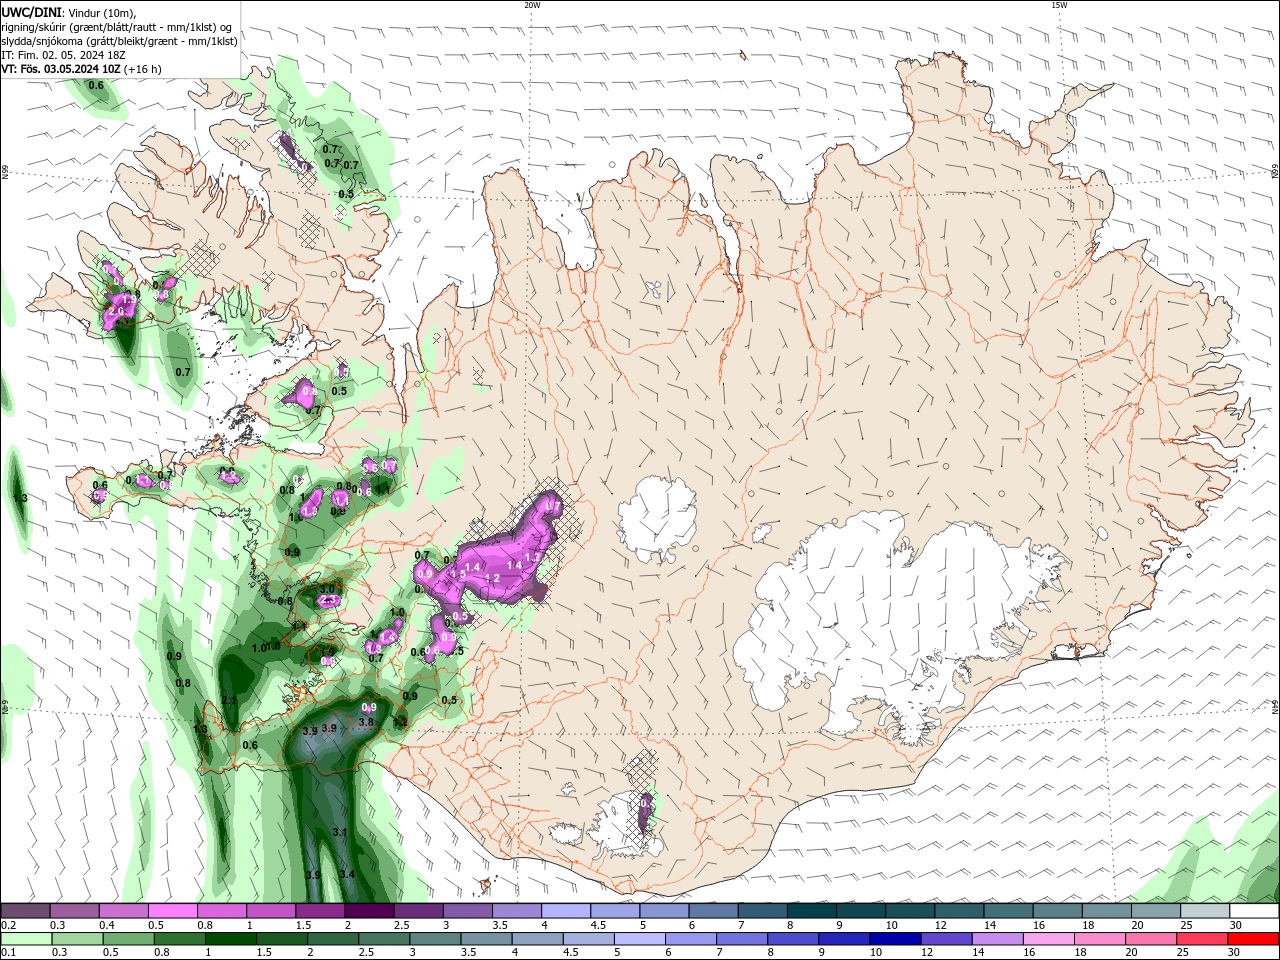Select the pale green 0.1 swatch in the lower legend row
1280x960 pixels.
(26, 939)
